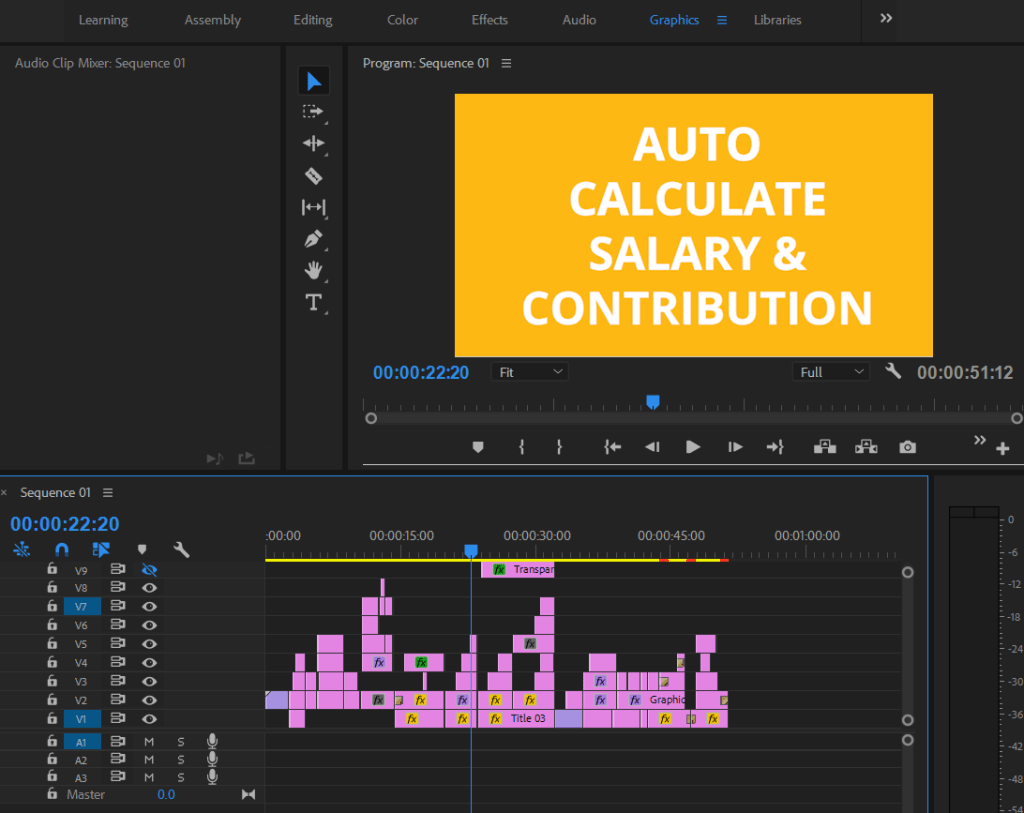Open the Full playback resolution dropdown
This screenshot has width=1024, height=813.
831,372
